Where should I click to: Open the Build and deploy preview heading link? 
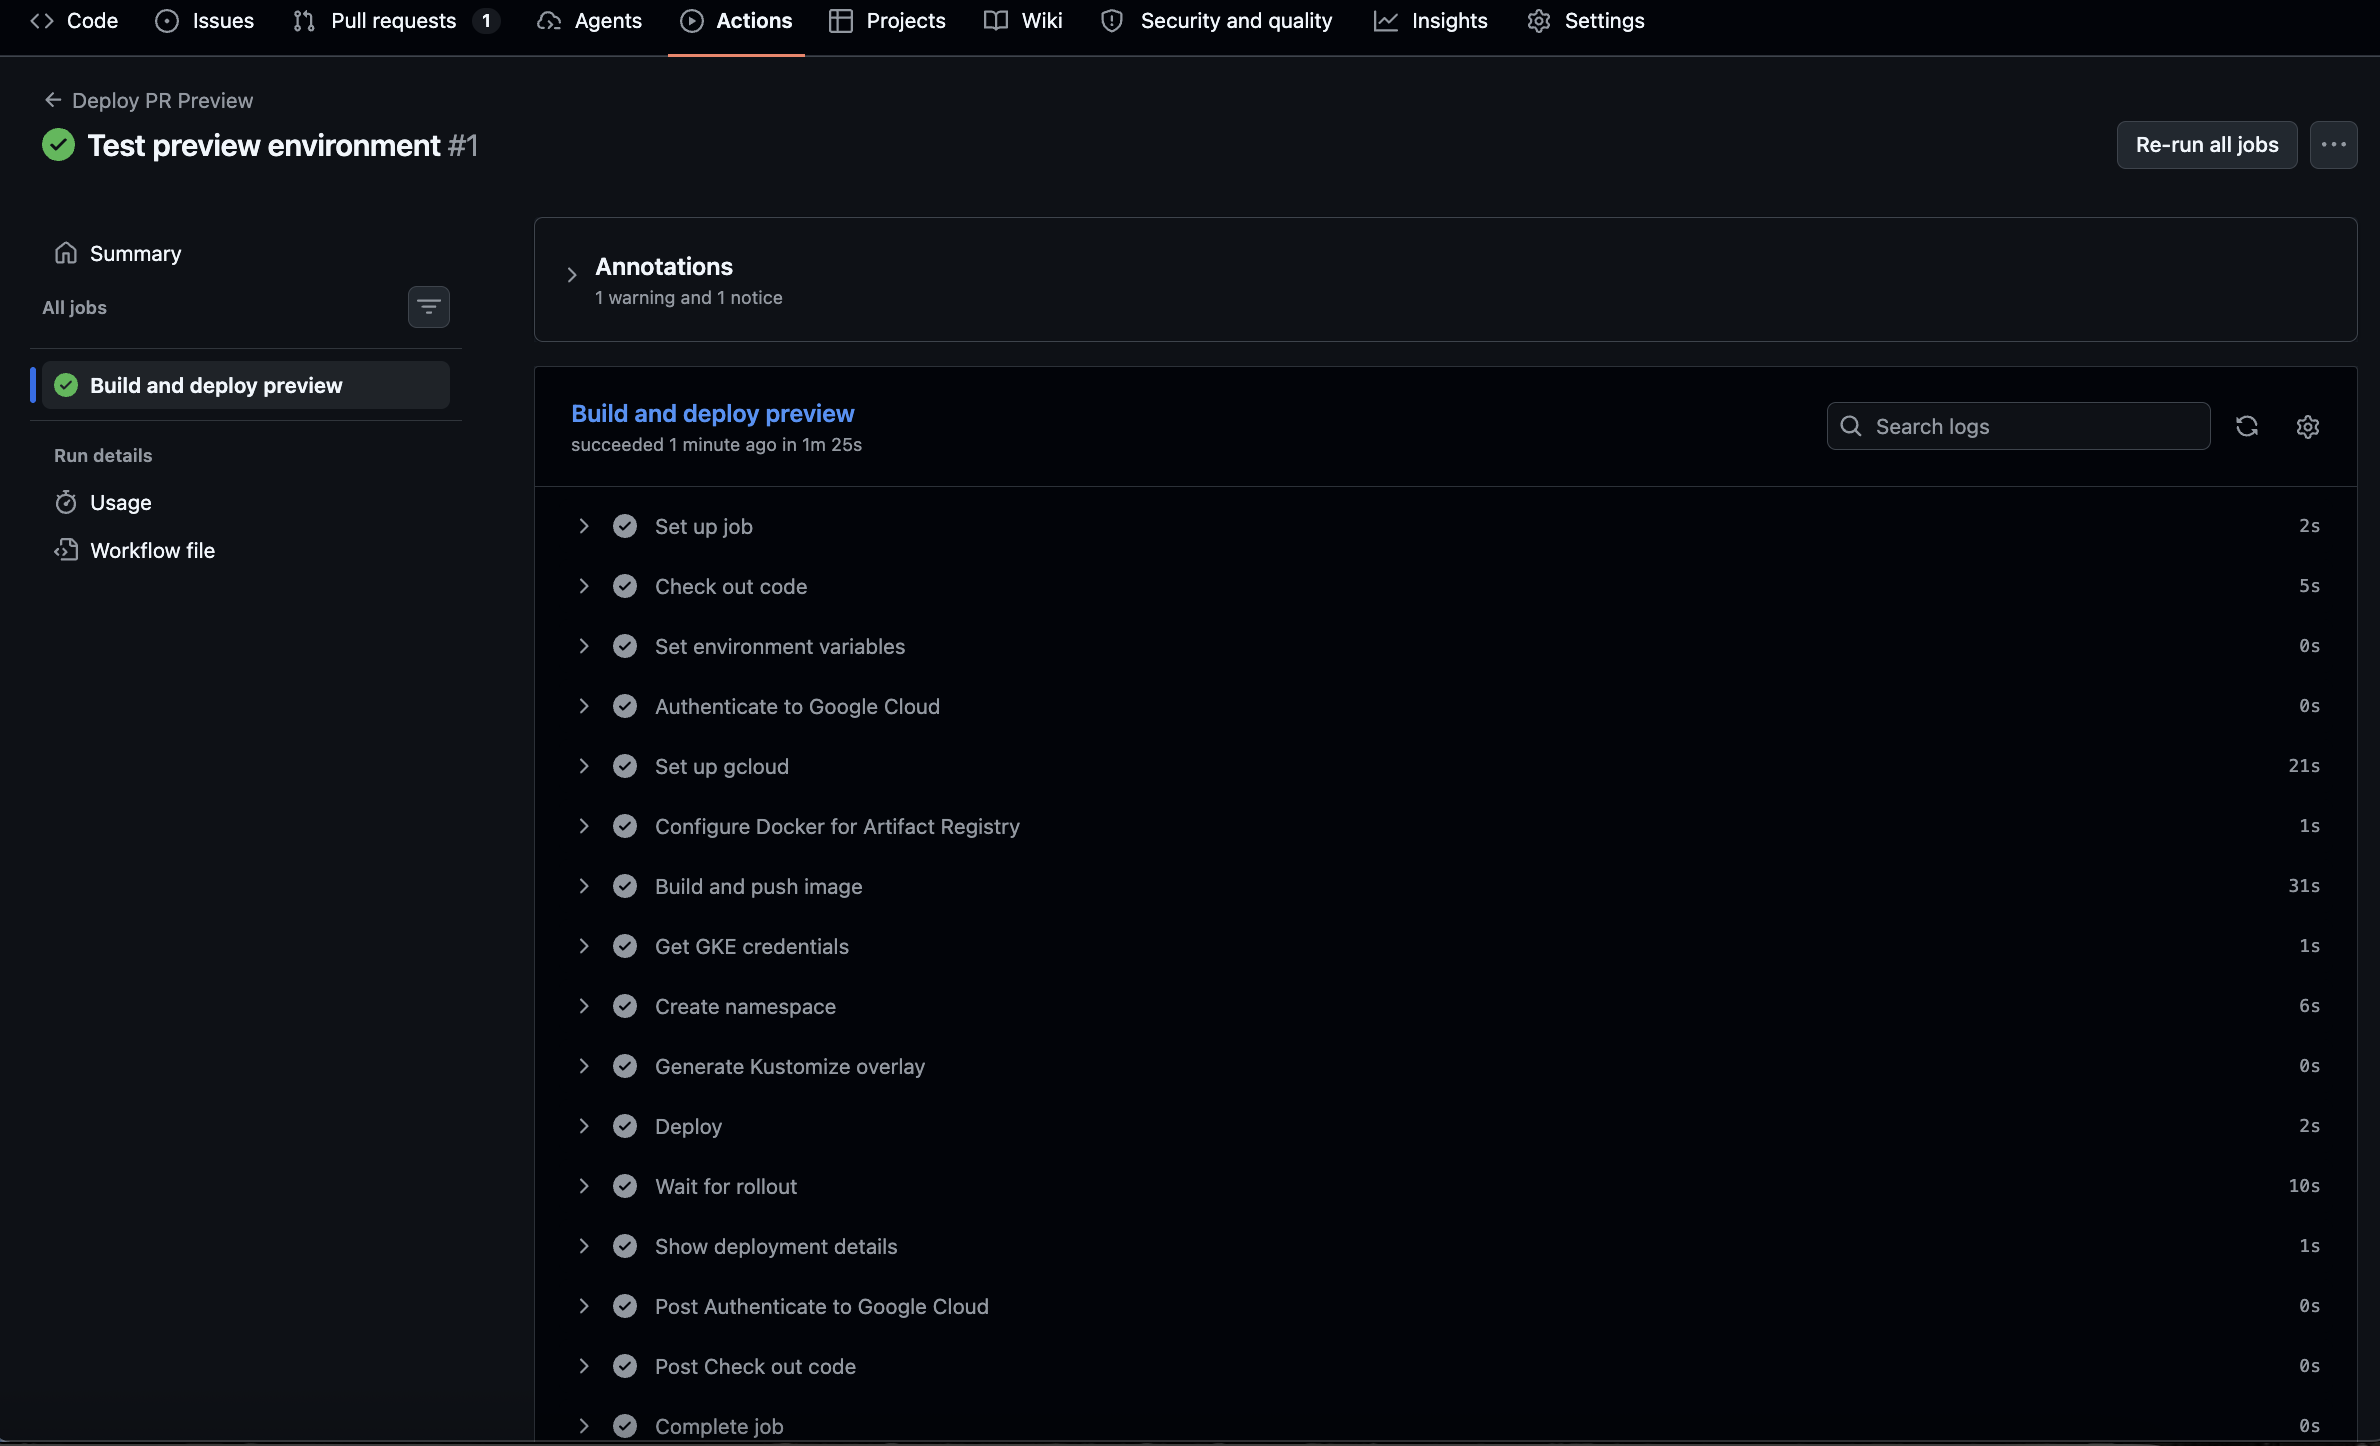coord(712,413)
